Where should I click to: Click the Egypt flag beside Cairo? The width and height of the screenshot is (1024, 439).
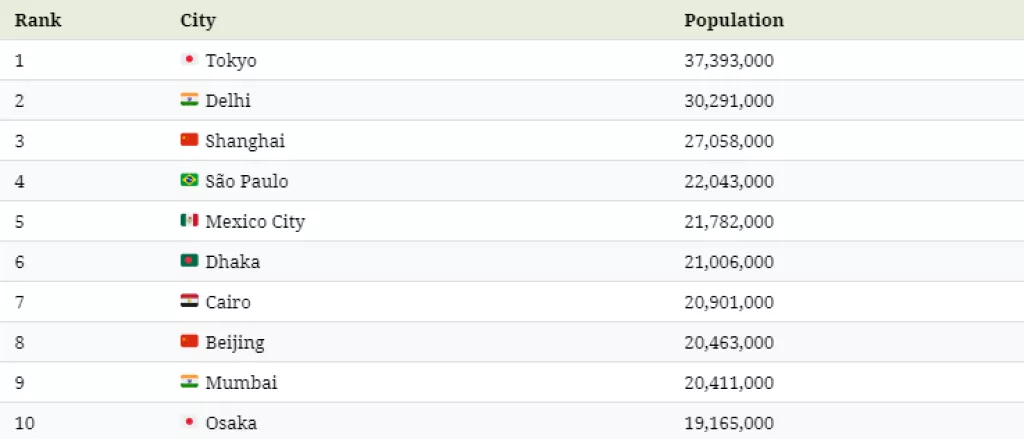click(x=189, y=301)
